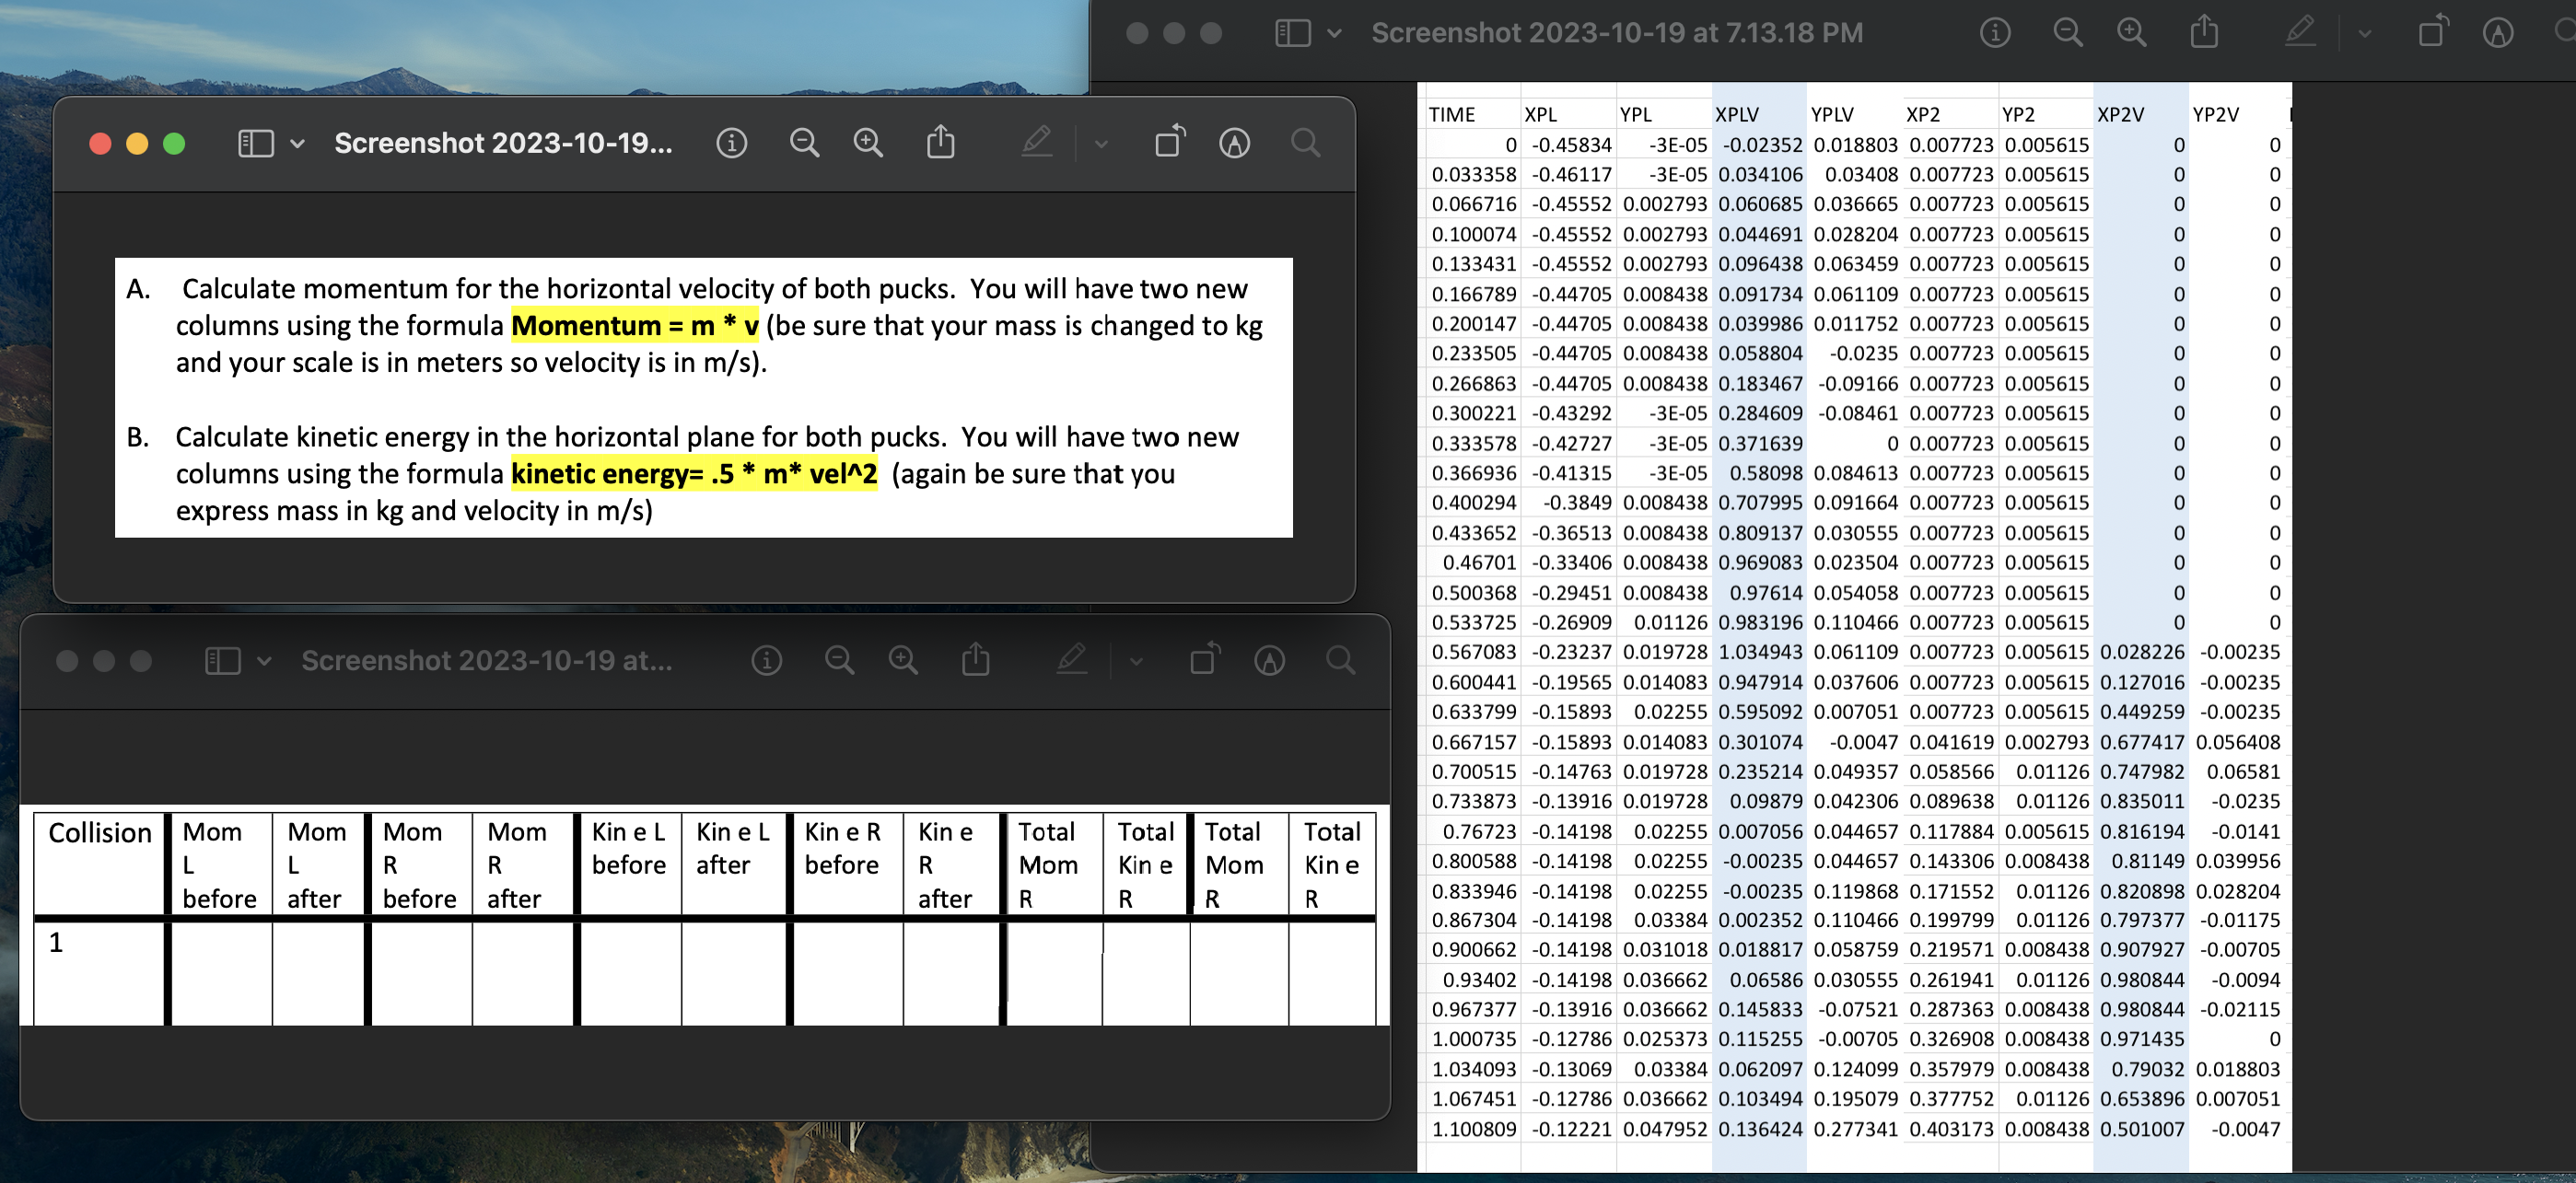Zoom in on the spreadsheet data window

click(2132, 34)
